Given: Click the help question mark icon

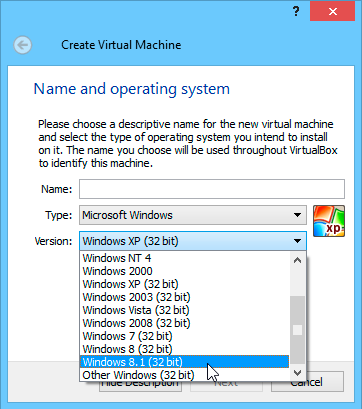Looking at the screenshot, I should (296, 12).
